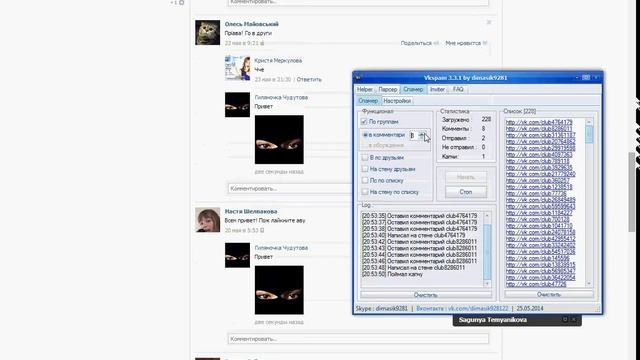
Task: Clear the Список with its Очистить button
Action: [549, 294]
